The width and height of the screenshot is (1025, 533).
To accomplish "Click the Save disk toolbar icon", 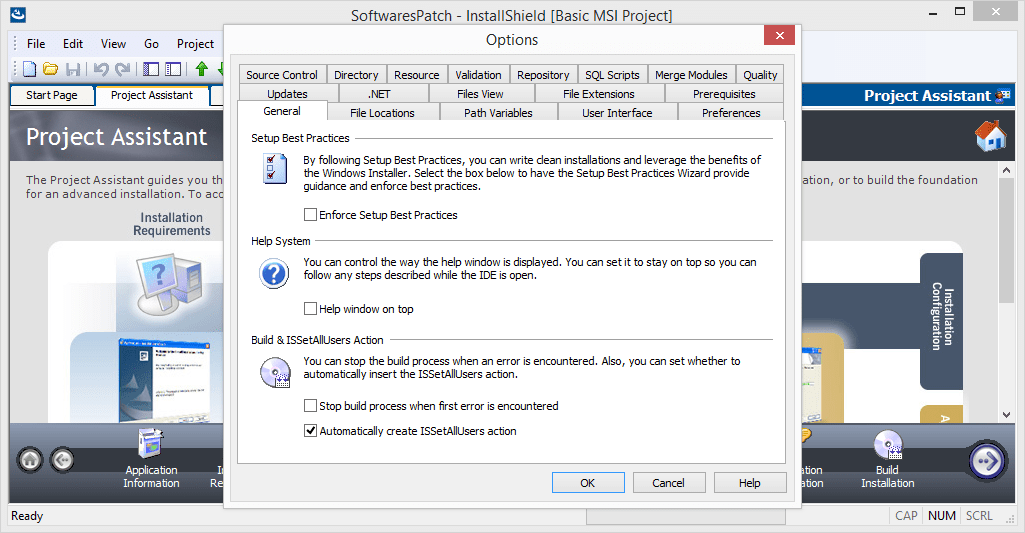I will tap(73, 69).
